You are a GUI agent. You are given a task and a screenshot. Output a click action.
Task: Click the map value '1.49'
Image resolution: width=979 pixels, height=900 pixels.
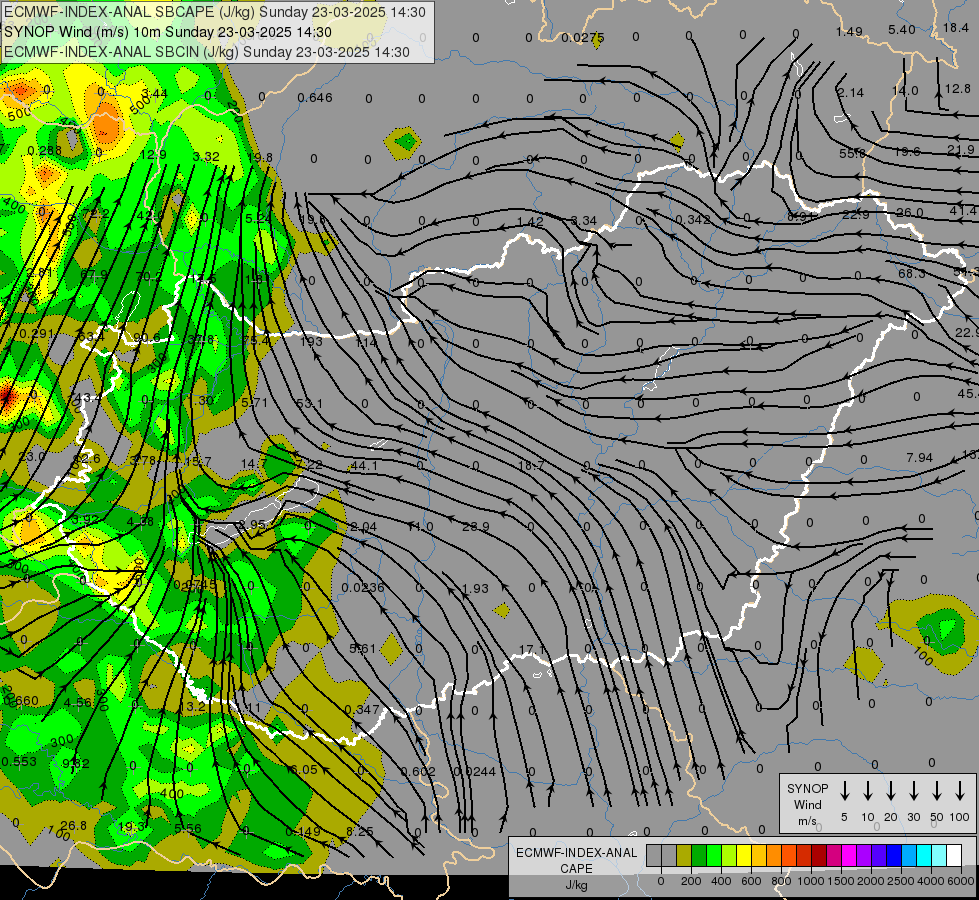(x=849, y=31)
